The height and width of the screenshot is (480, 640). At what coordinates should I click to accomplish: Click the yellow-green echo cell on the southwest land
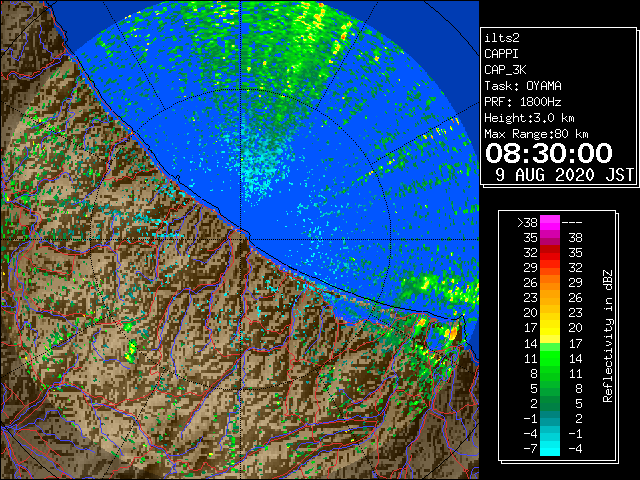click(131, 351)
